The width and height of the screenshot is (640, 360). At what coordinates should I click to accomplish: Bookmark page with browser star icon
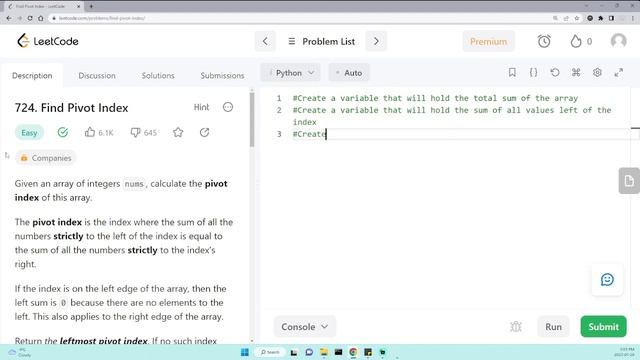tap(576, 18)
